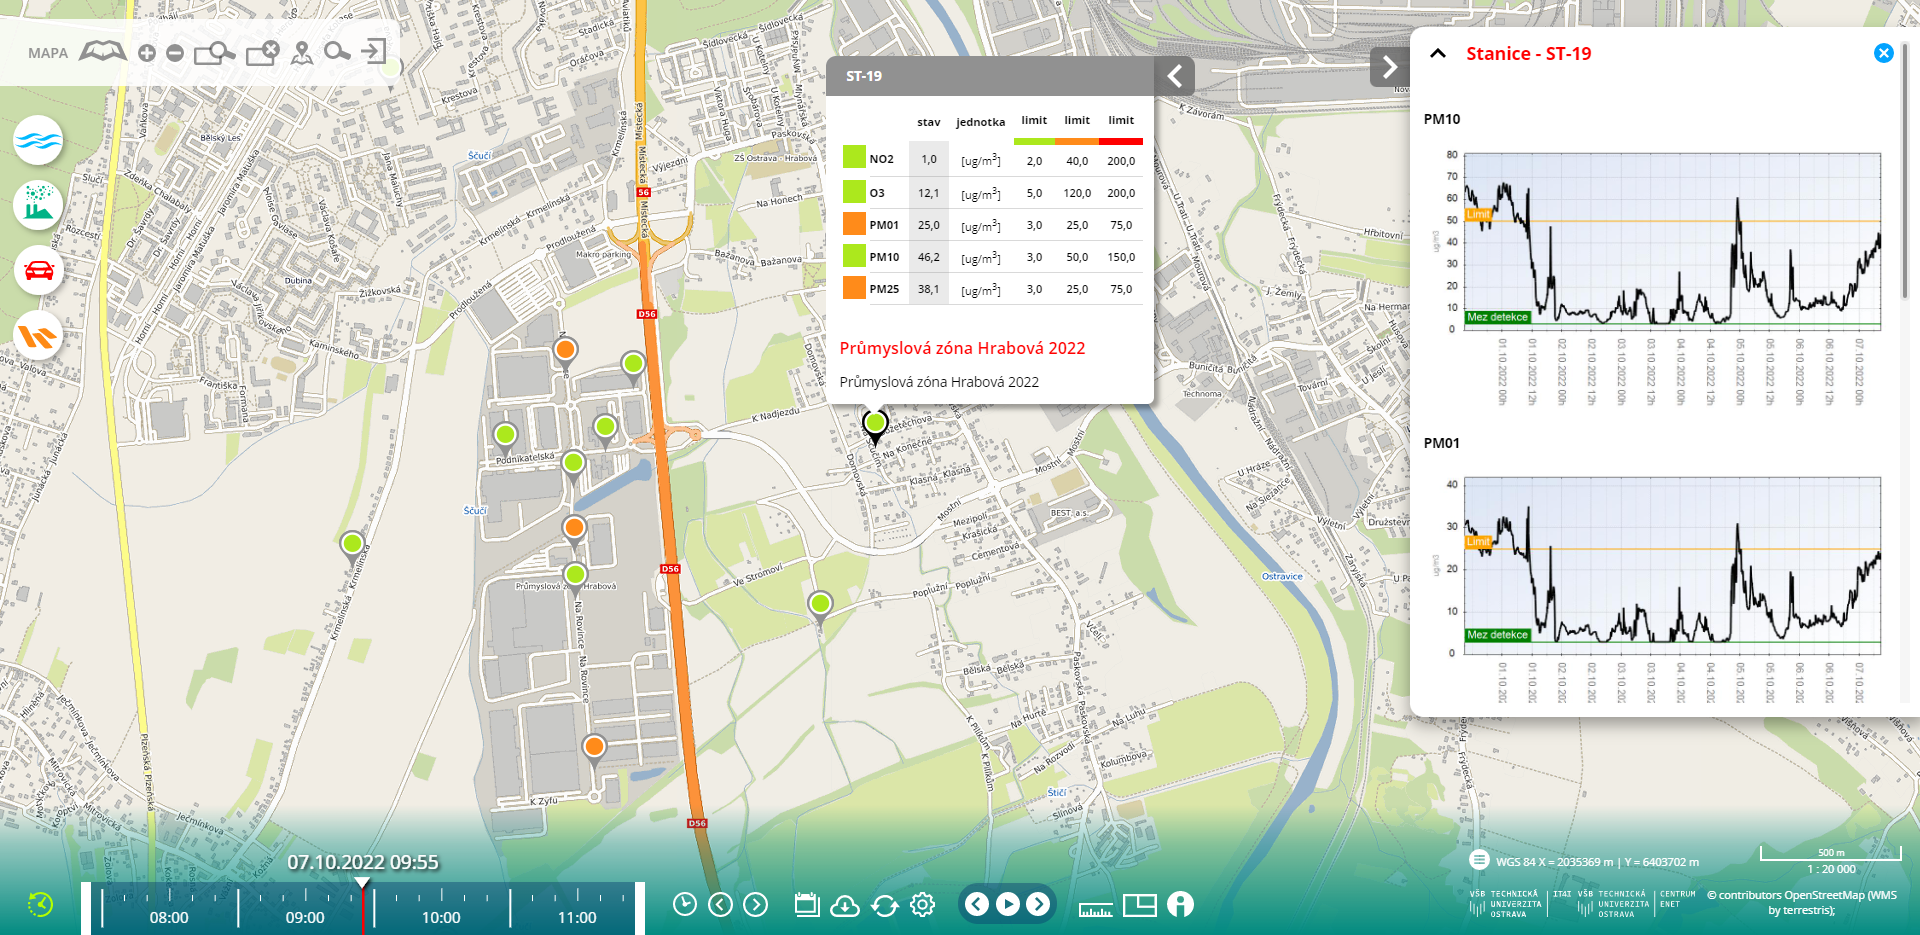Click the 10:00 mark on timeline
Image resolution: width=1920 pixels, height=935 pixels.
(x=441, y=917)
